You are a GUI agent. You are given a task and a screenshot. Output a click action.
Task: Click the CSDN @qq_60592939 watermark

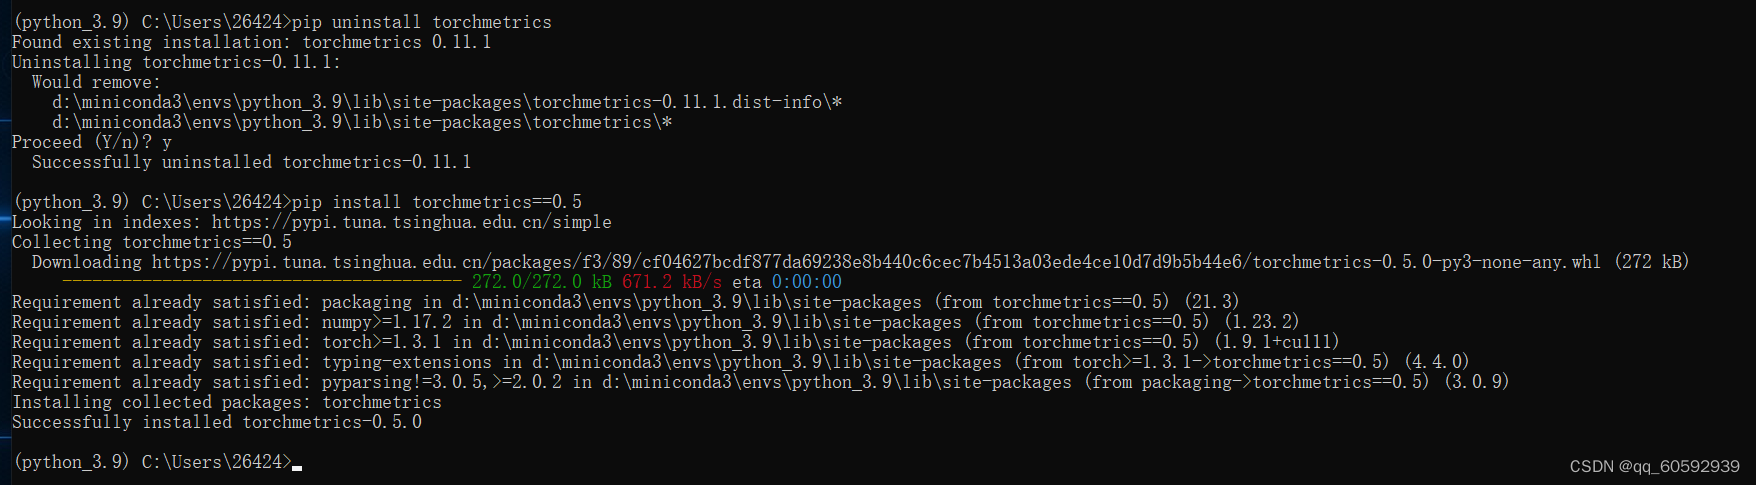click(x=1655, y=466)
